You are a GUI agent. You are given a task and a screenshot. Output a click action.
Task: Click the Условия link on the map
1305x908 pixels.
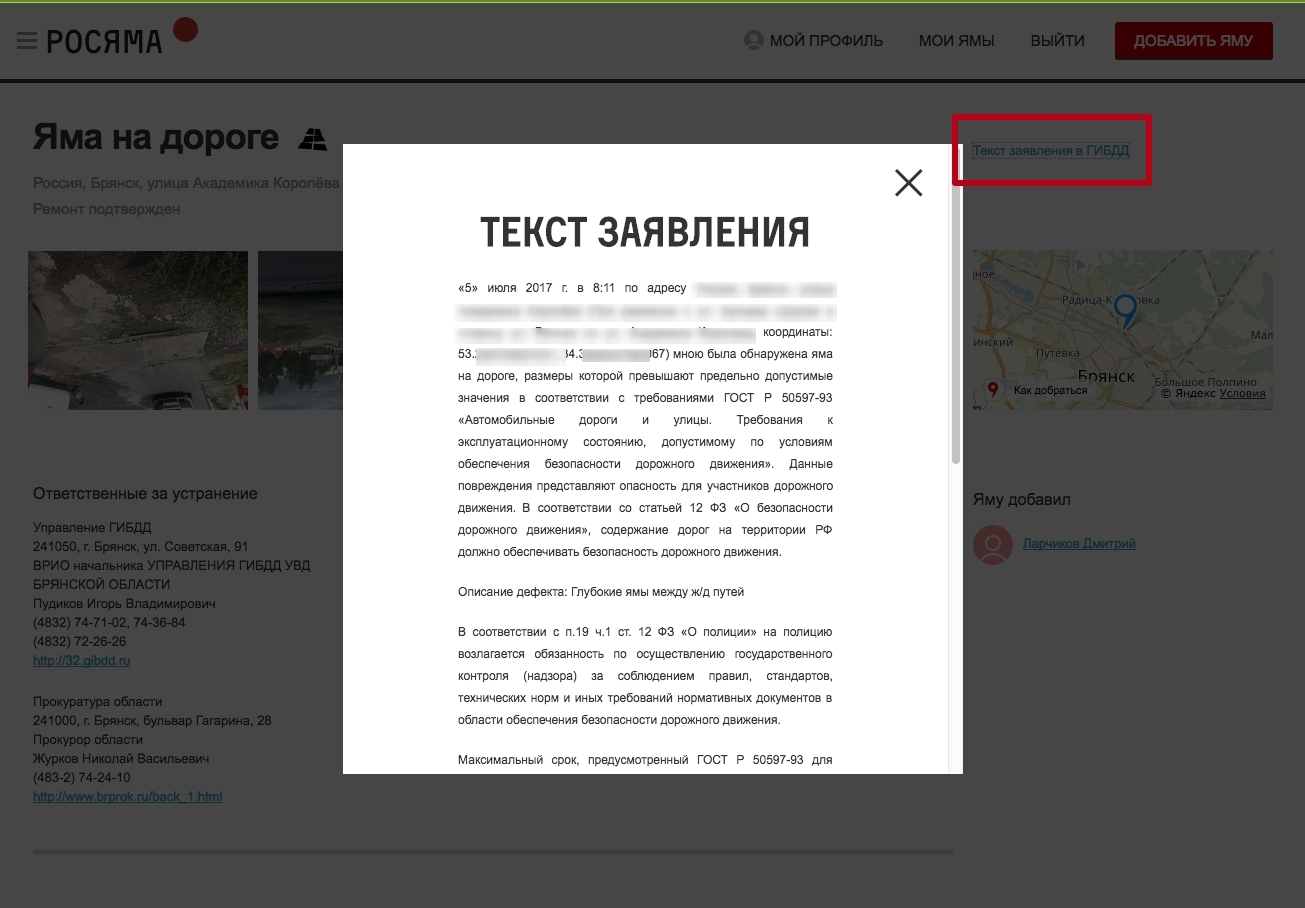click(x=1242, y=393)
